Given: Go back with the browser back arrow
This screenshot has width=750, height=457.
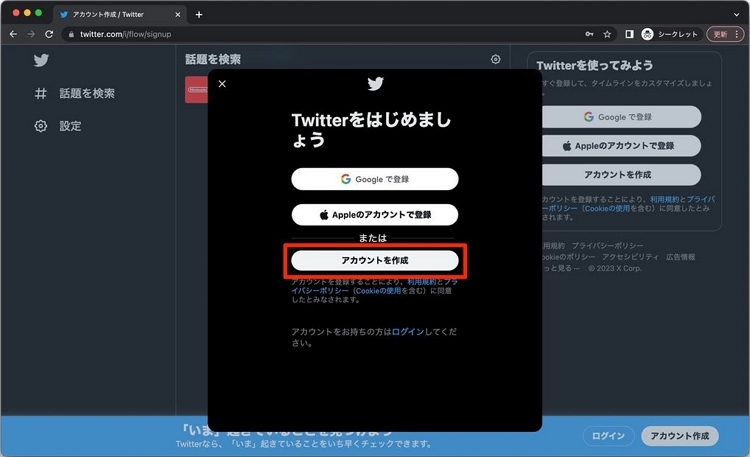Looking at the screenshot, I should [13, 34].
